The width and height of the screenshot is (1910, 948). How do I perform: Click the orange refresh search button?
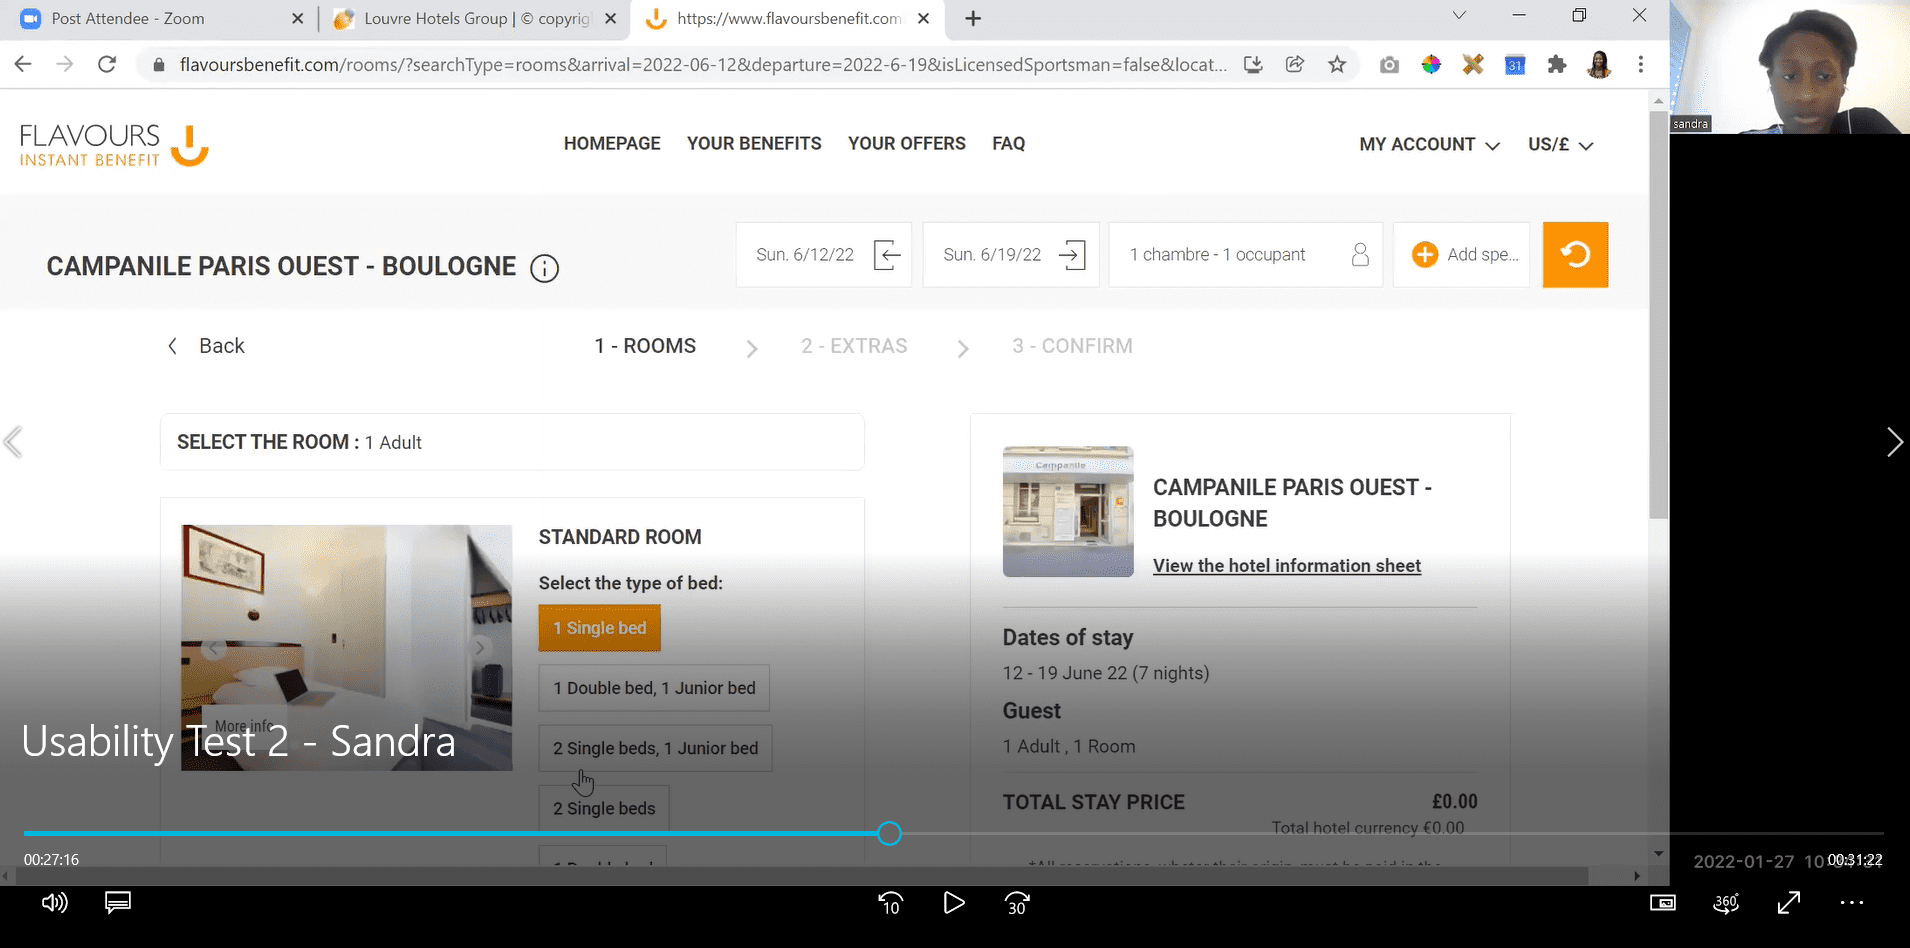pos(1575,255)
